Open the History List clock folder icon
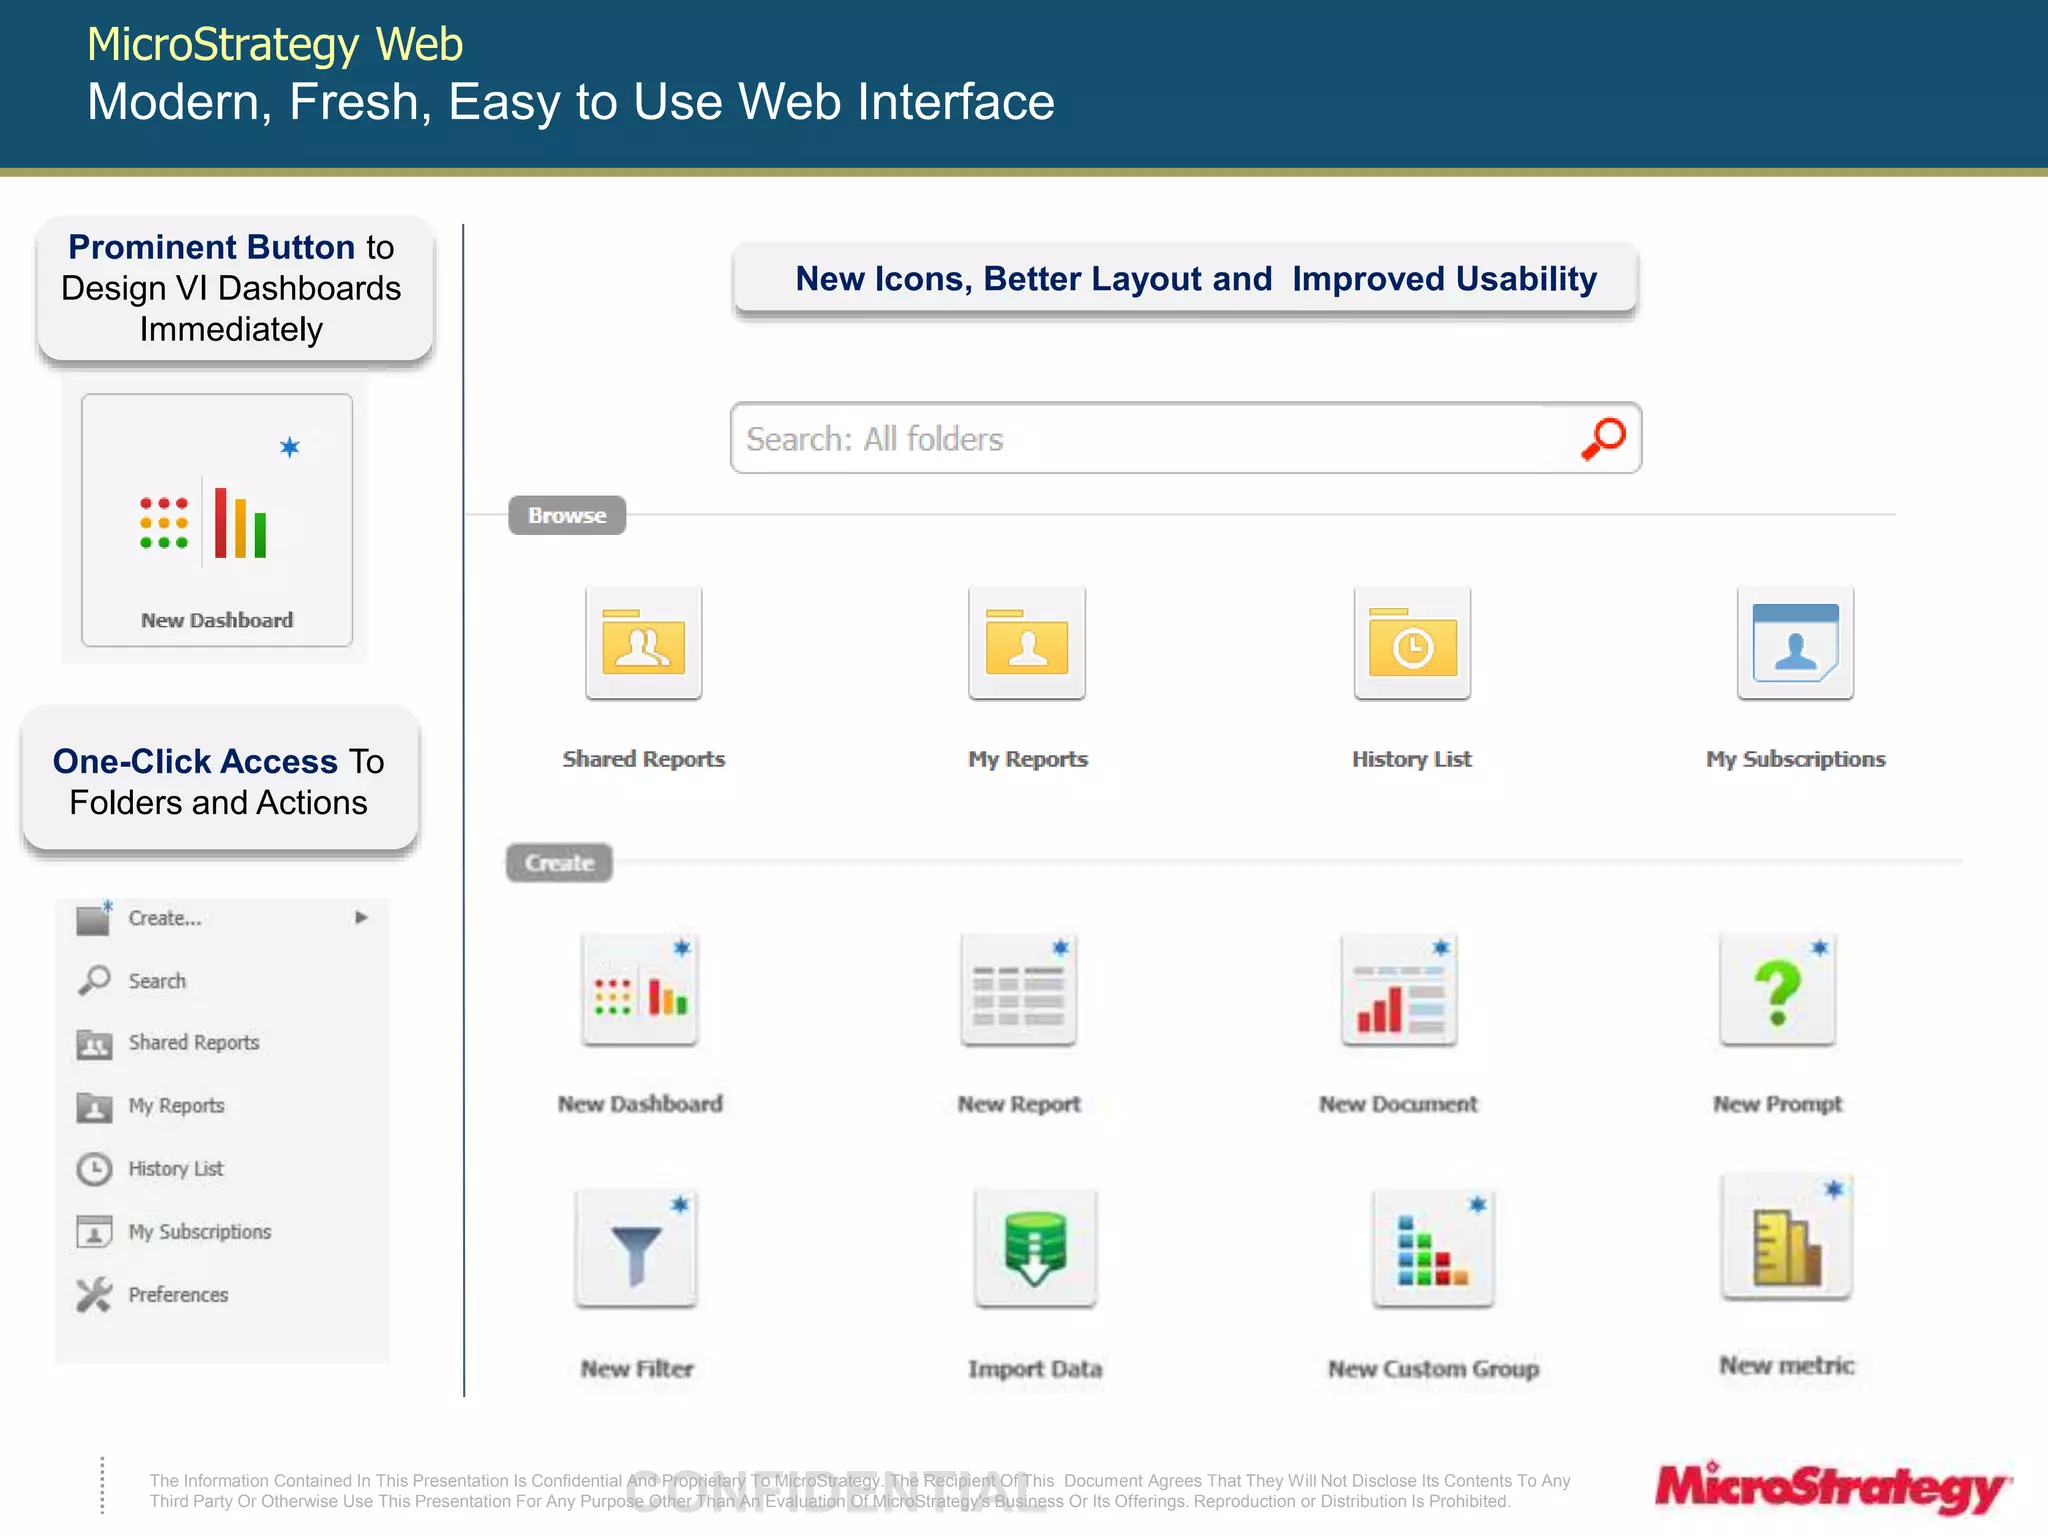This screenshot has width=2048, height=1536. click(1412, 643)
